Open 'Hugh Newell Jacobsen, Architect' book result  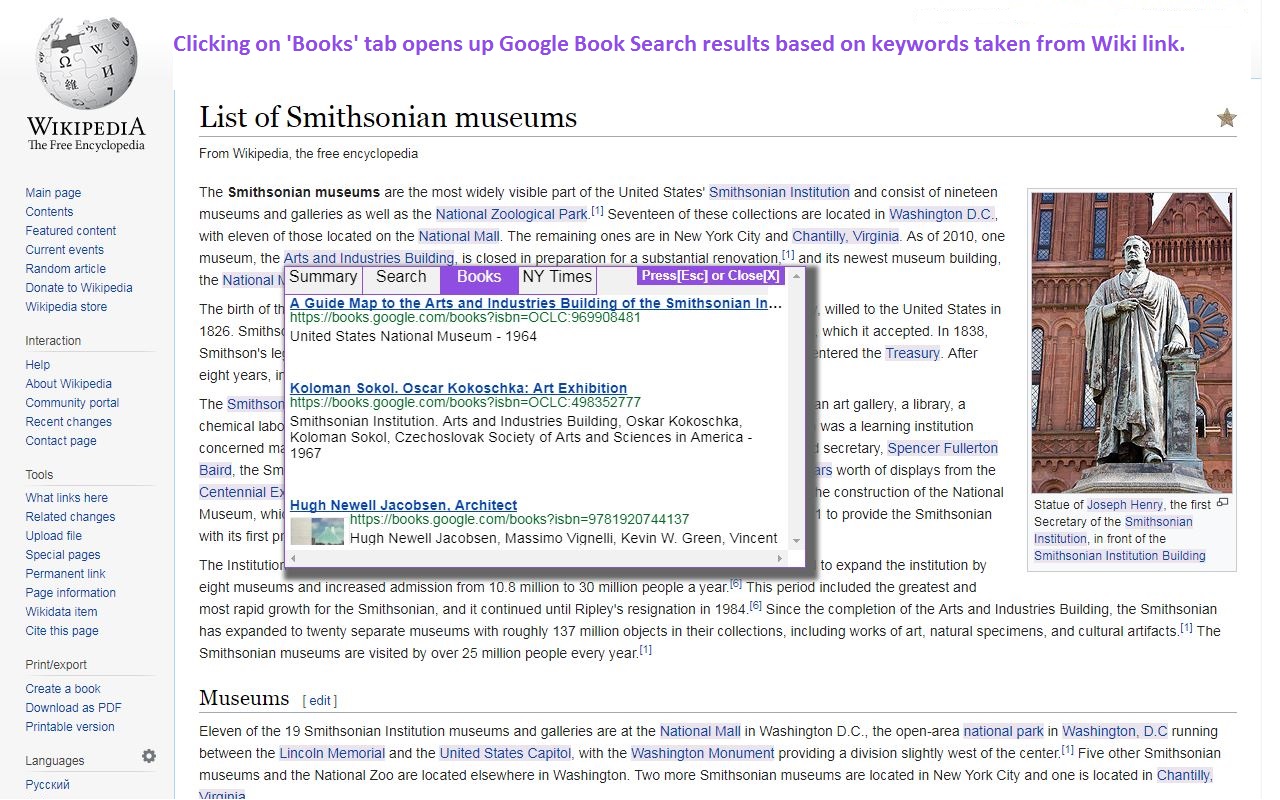404,505
